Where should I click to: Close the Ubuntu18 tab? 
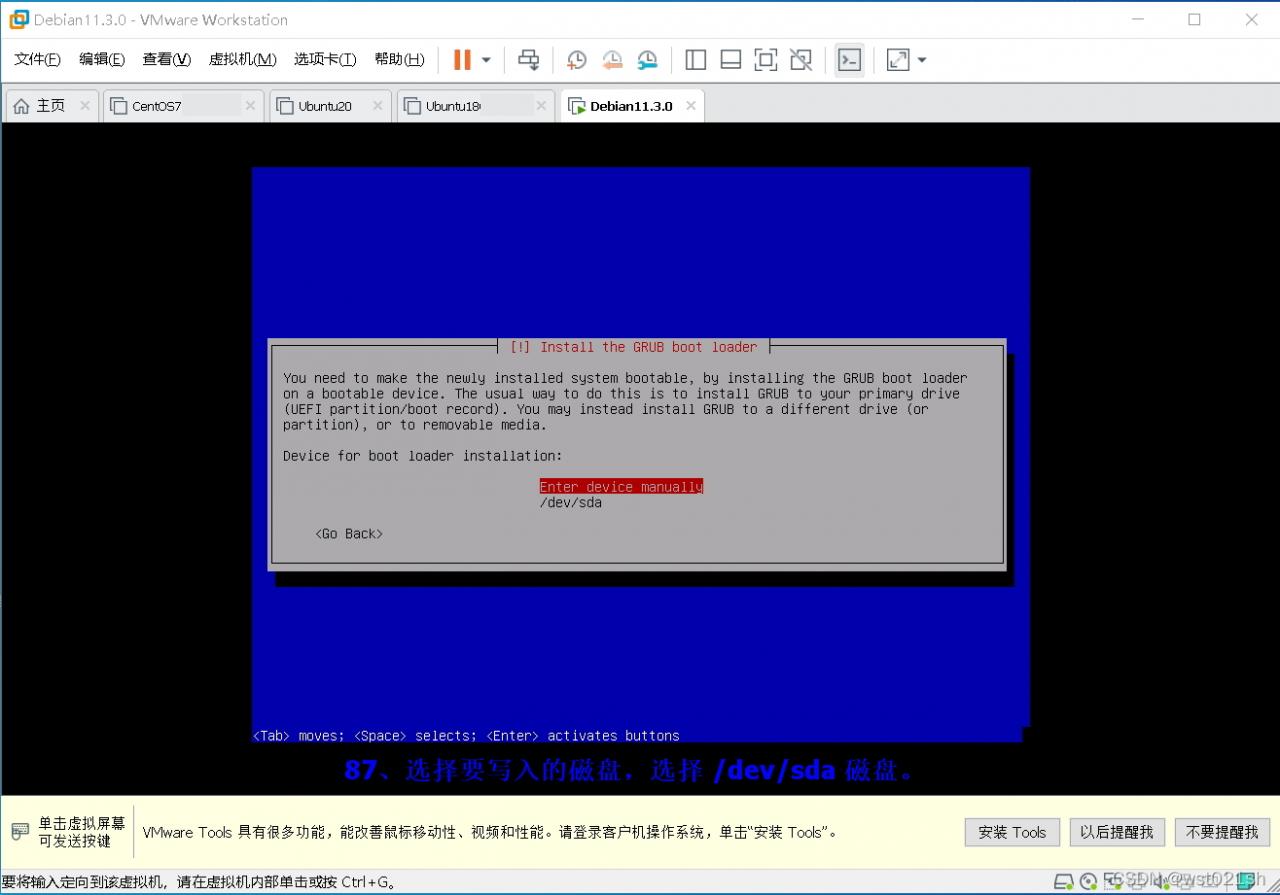point(541,105)
